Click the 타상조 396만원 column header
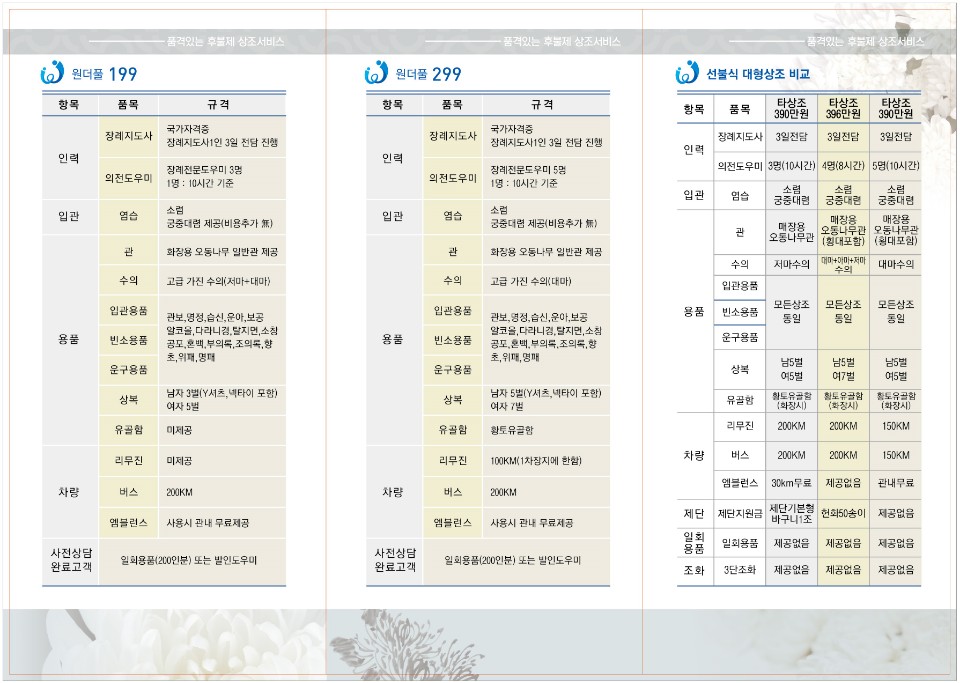This screenshot has width=960, height=683. tap(843, 108)
